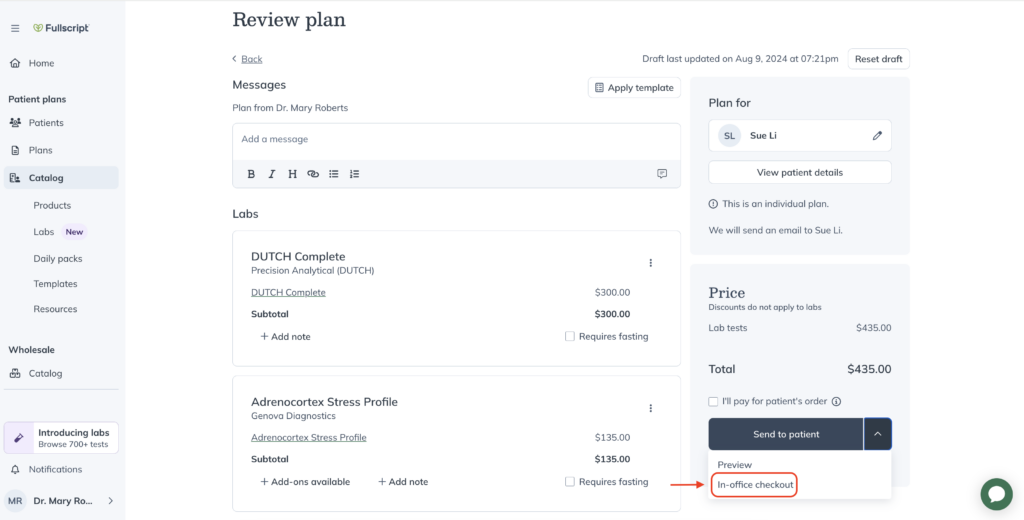This screenshot has height=520, width=1024.
Task: Click the Introducing labs banner
Action: coord(61,438)
